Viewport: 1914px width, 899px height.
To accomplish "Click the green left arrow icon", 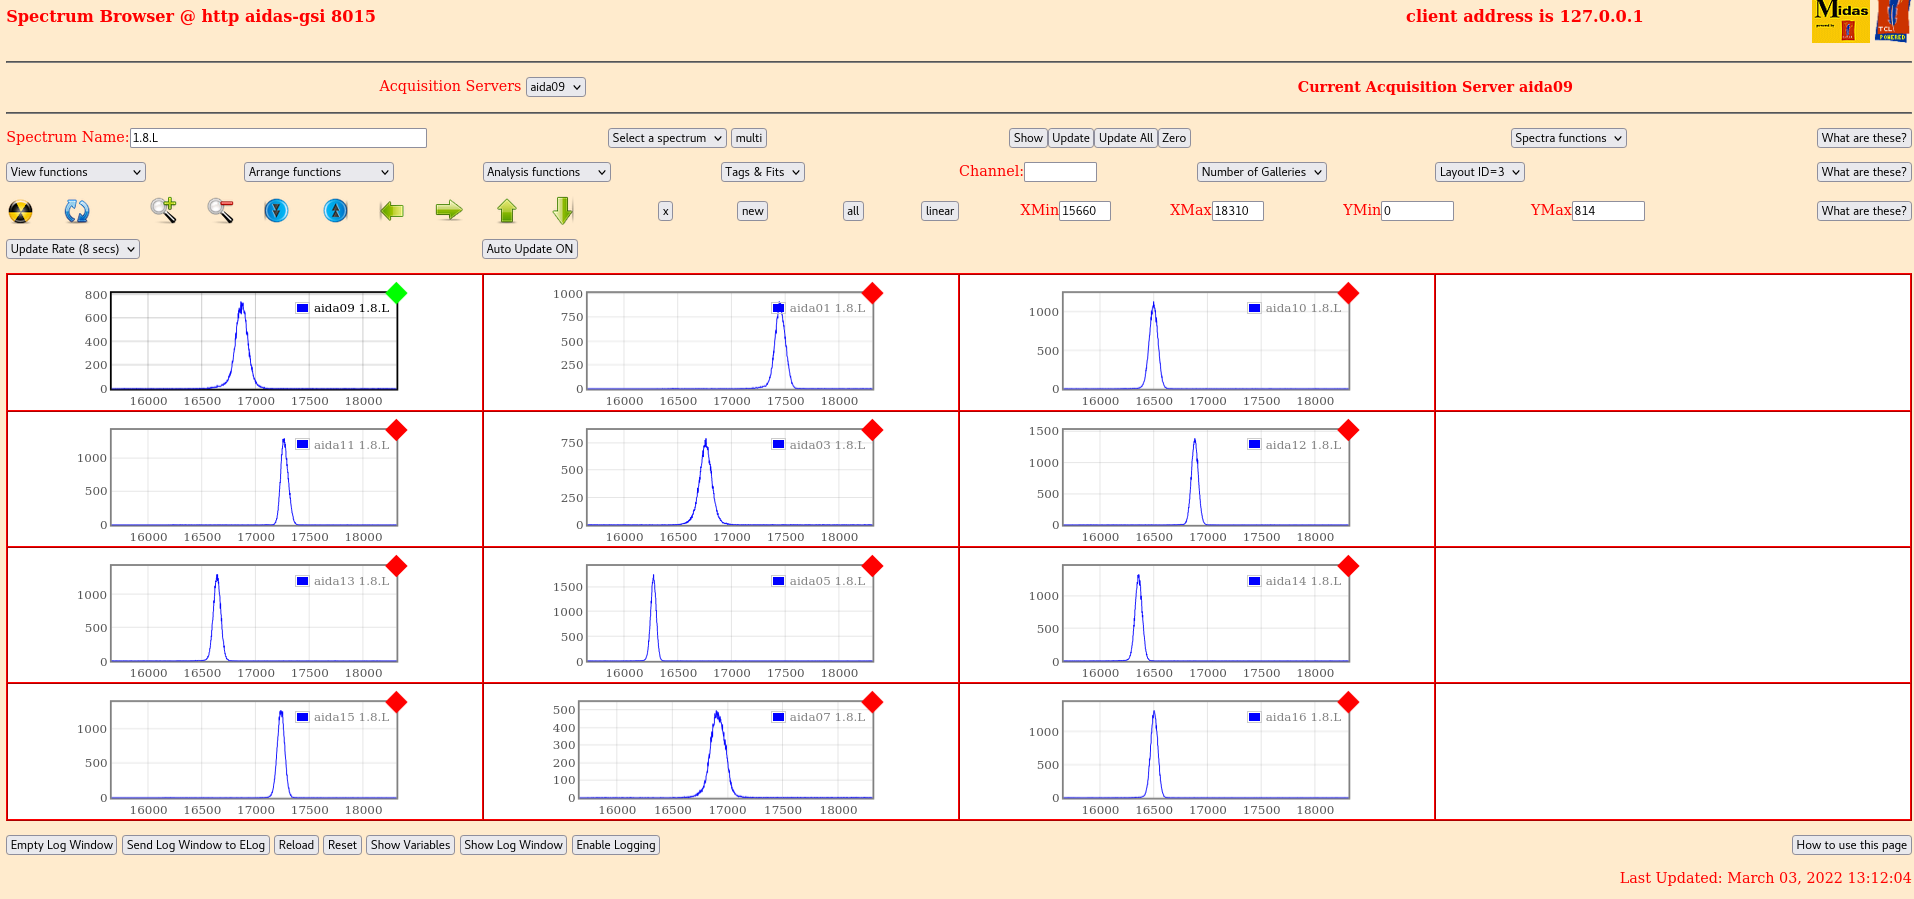I will tap(392, 210).
